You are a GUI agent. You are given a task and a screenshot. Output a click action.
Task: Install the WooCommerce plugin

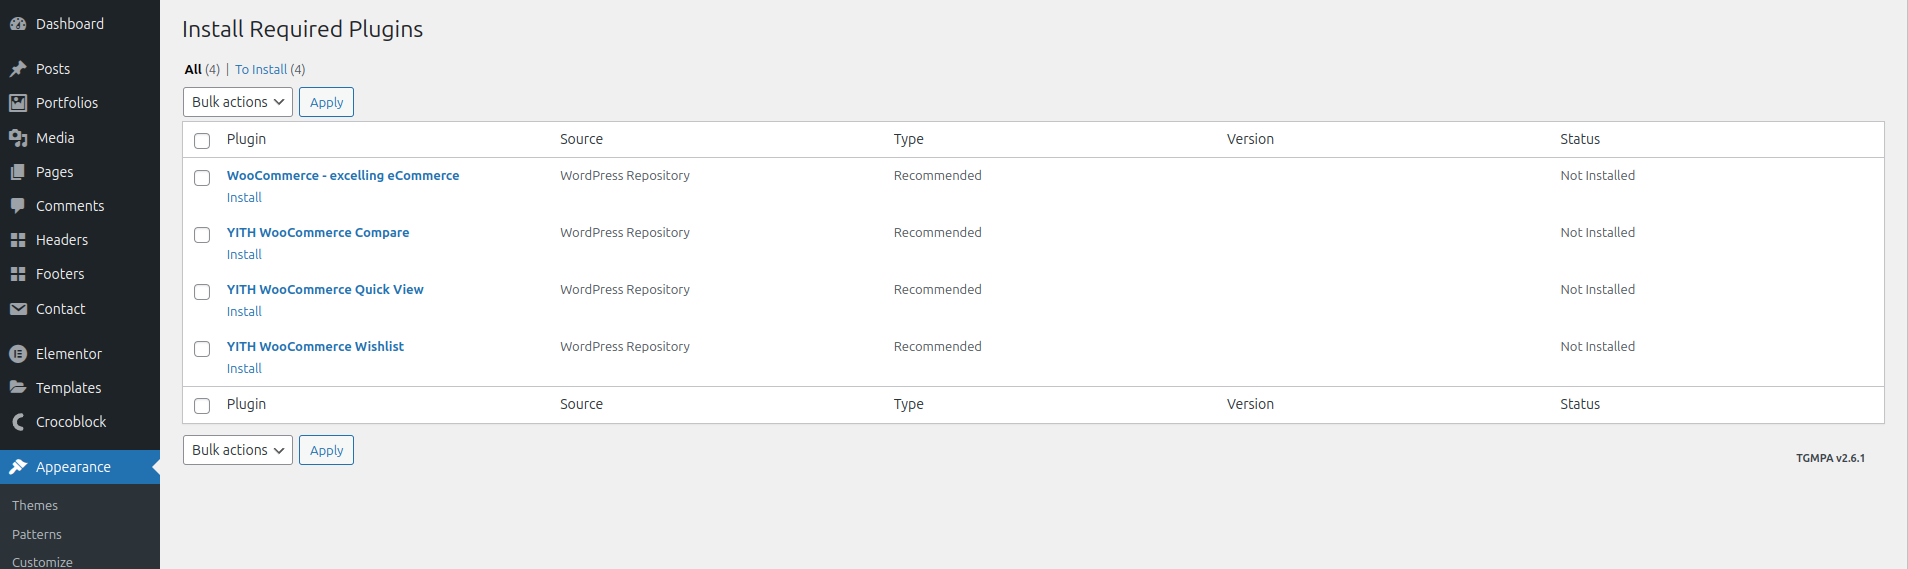244,198
